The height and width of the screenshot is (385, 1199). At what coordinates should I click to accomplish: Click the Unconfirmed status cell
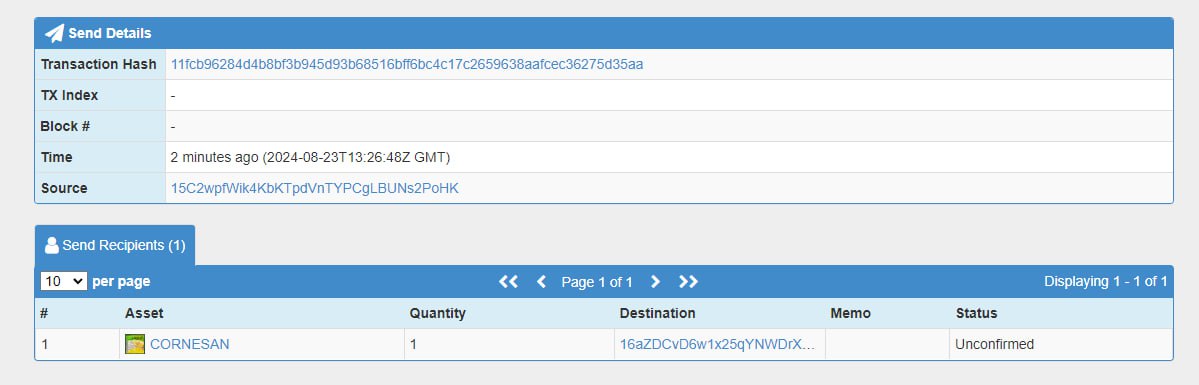(1061, 344)
